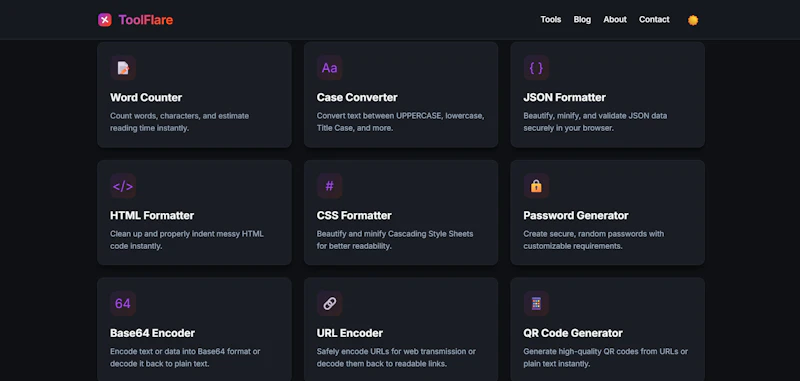
Task: Click the ToolFlare logo icon
Action: [105, 20]
